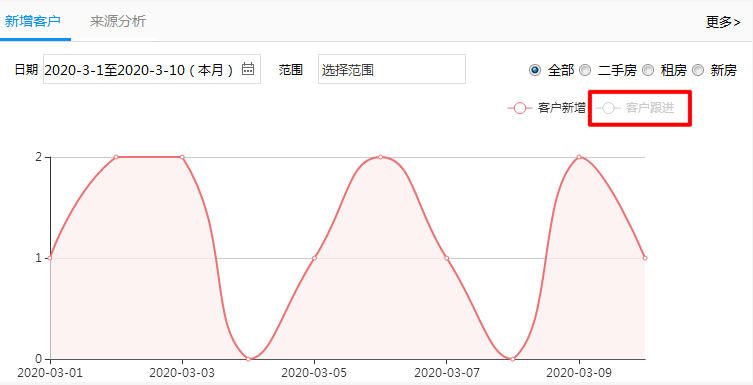The image size is (753, 385).
Task: Click the 客户跟进 legend circle icon
Action: click(608, 108)
